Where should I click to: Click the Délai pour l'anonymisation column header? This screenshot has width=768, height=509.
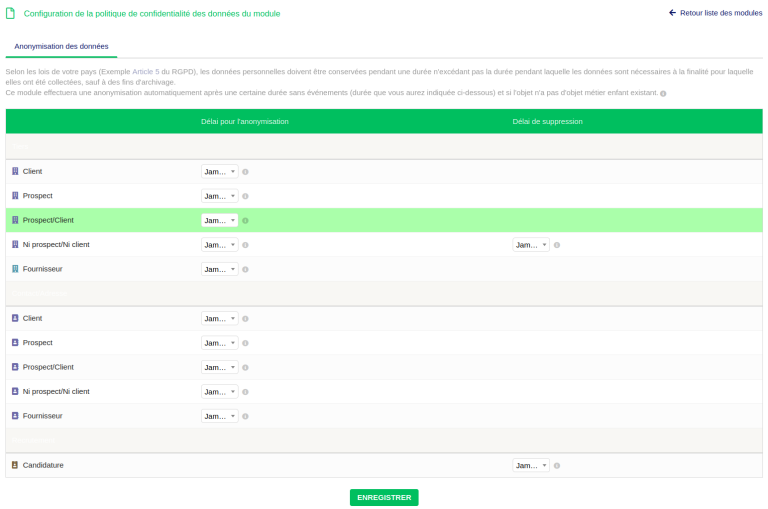[245, 121]
